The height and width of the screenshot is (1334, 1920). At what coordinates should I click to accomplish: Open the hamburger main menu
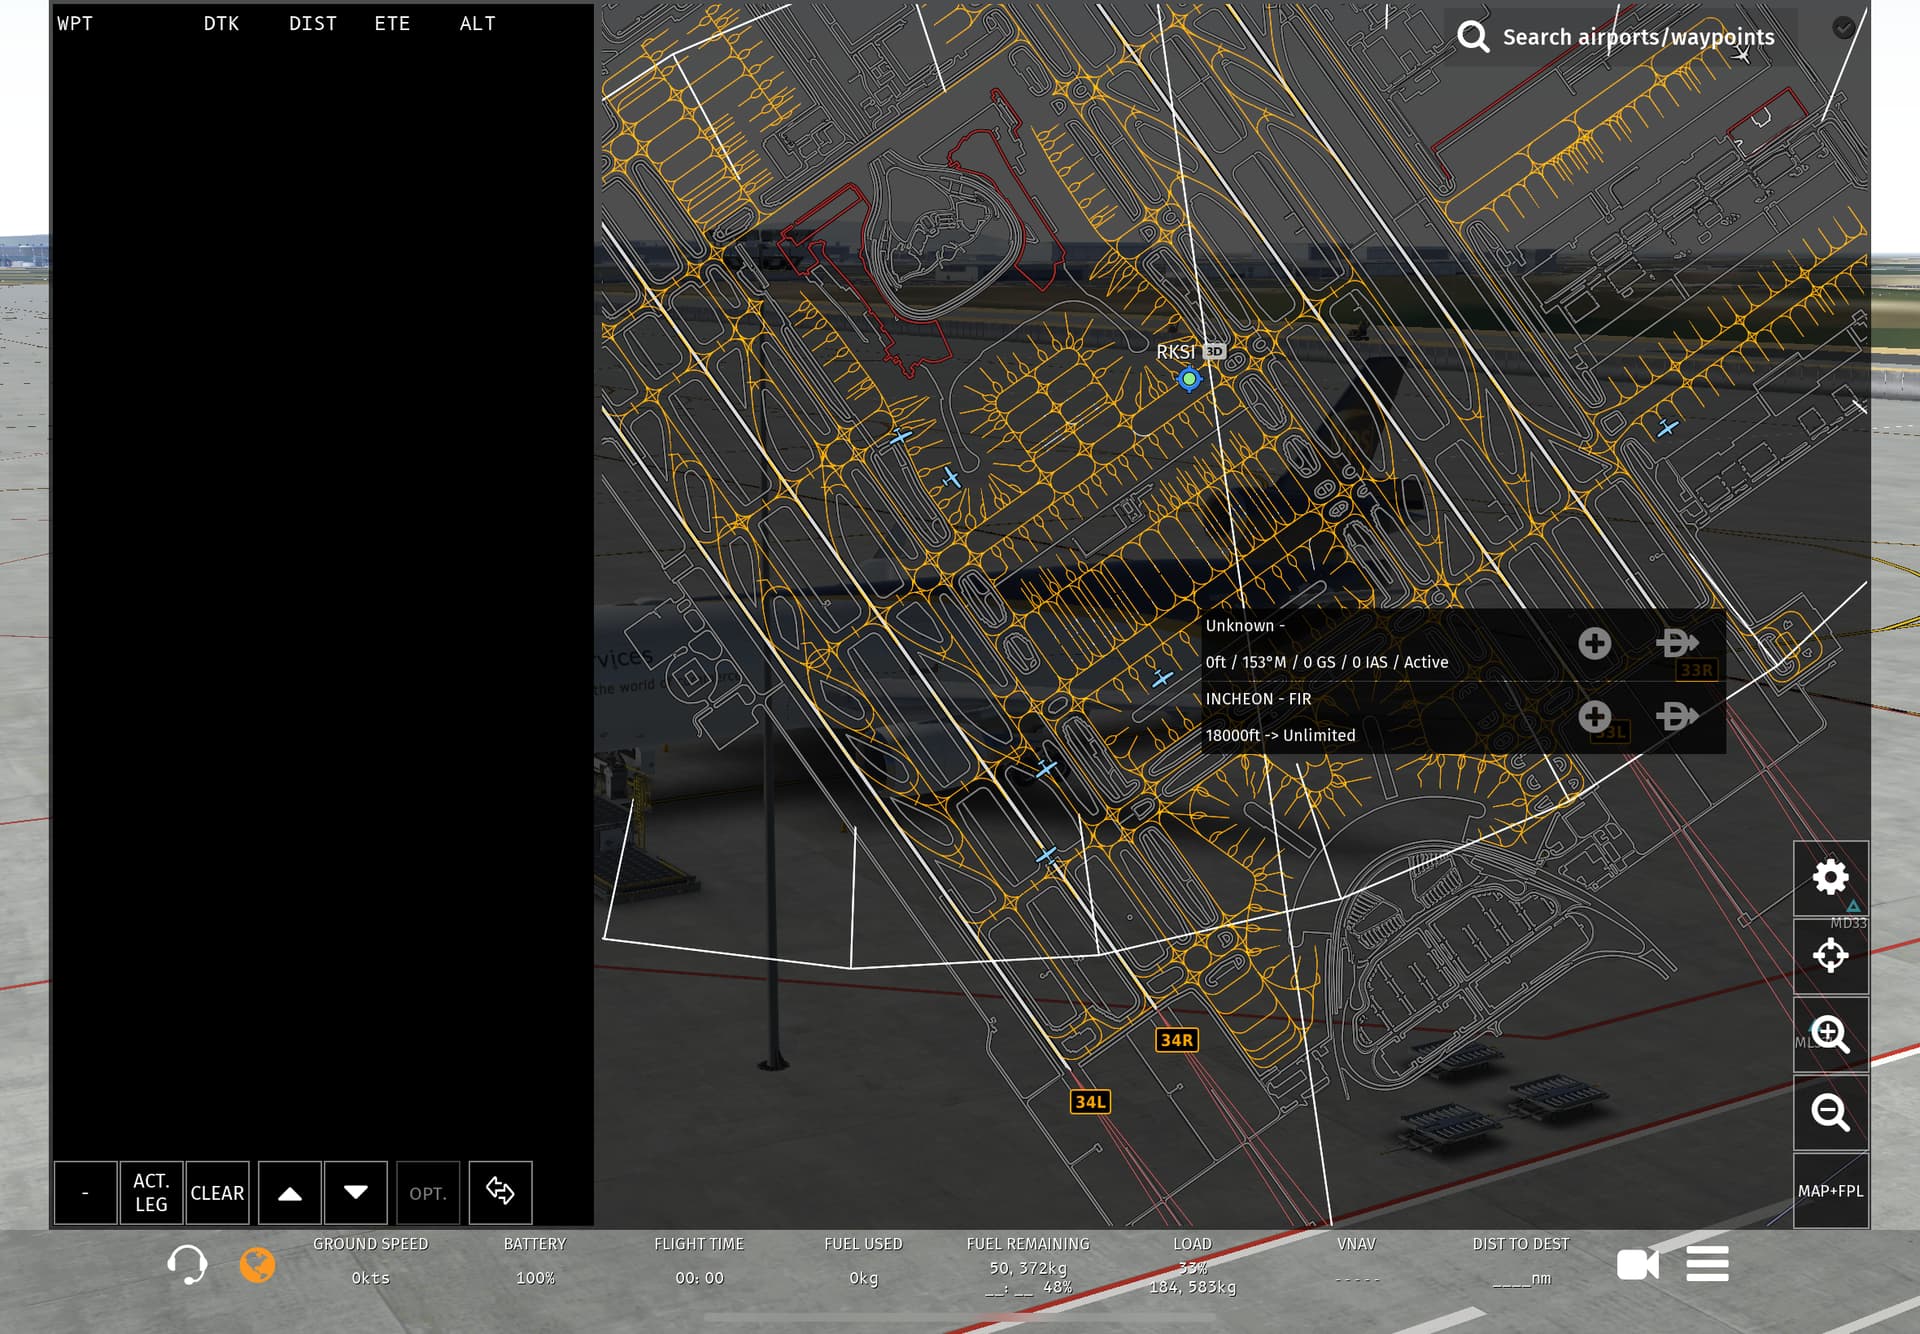click(x=1707, y=1264)
